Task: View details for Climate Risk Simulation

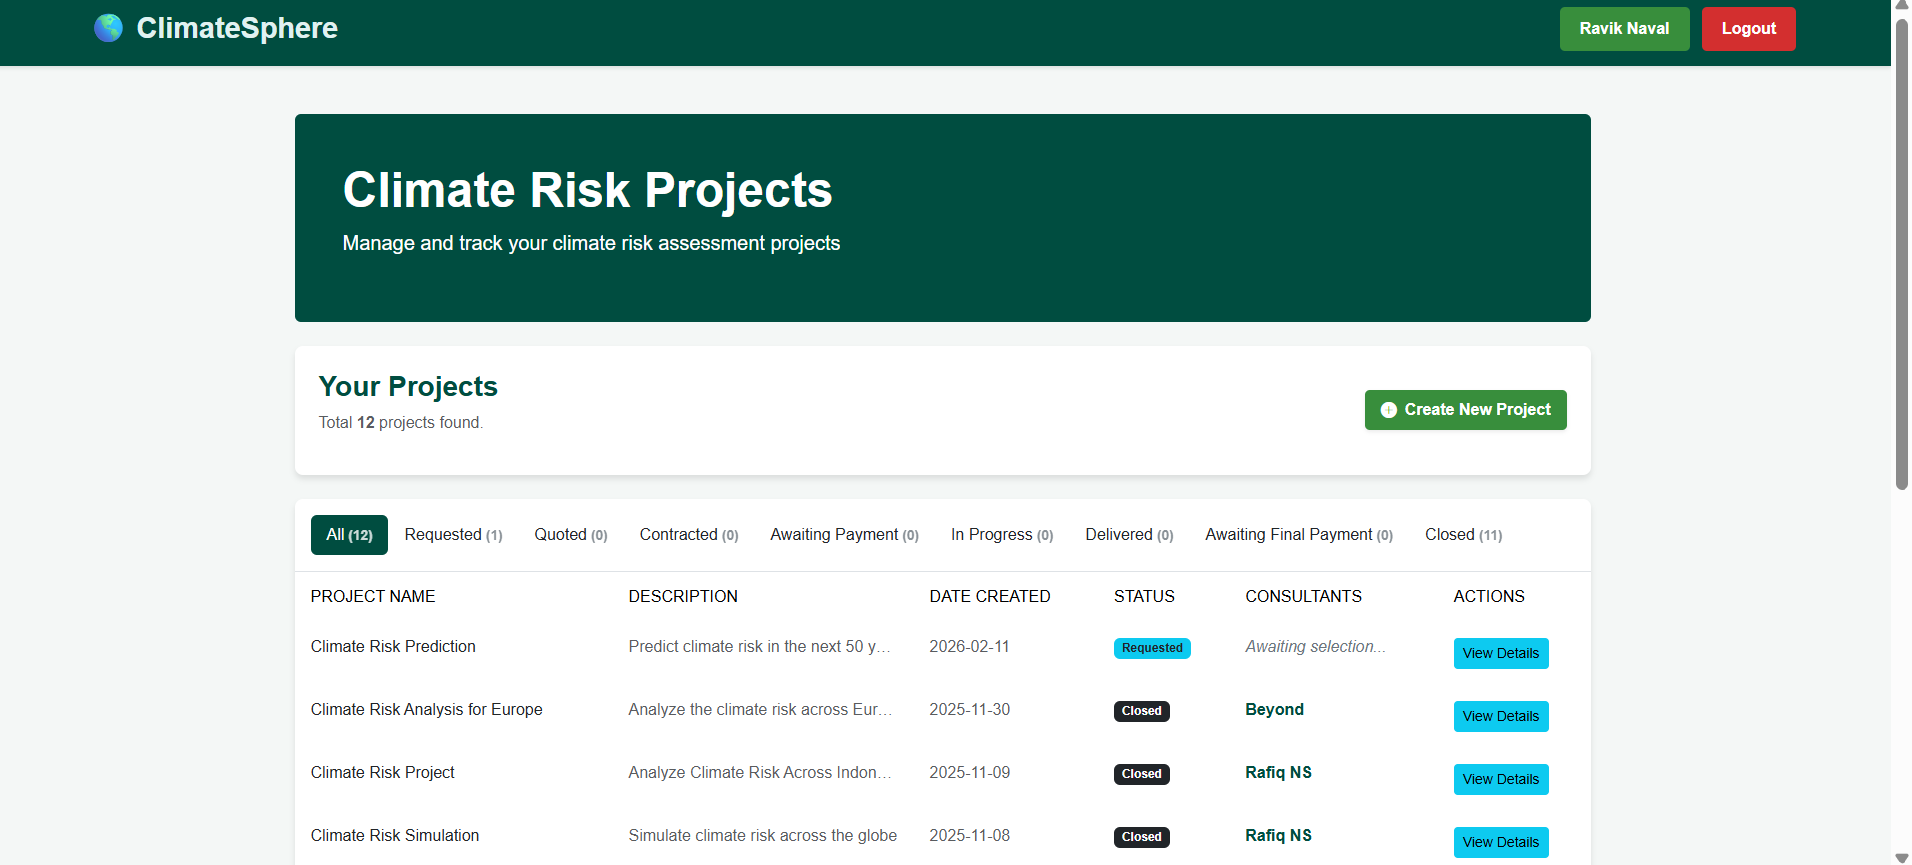Action: 1500,843
